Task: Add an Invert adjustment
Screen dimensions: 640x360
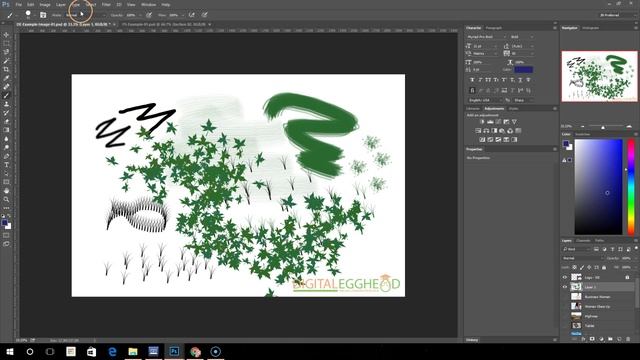Action: (x=482, y=140)
